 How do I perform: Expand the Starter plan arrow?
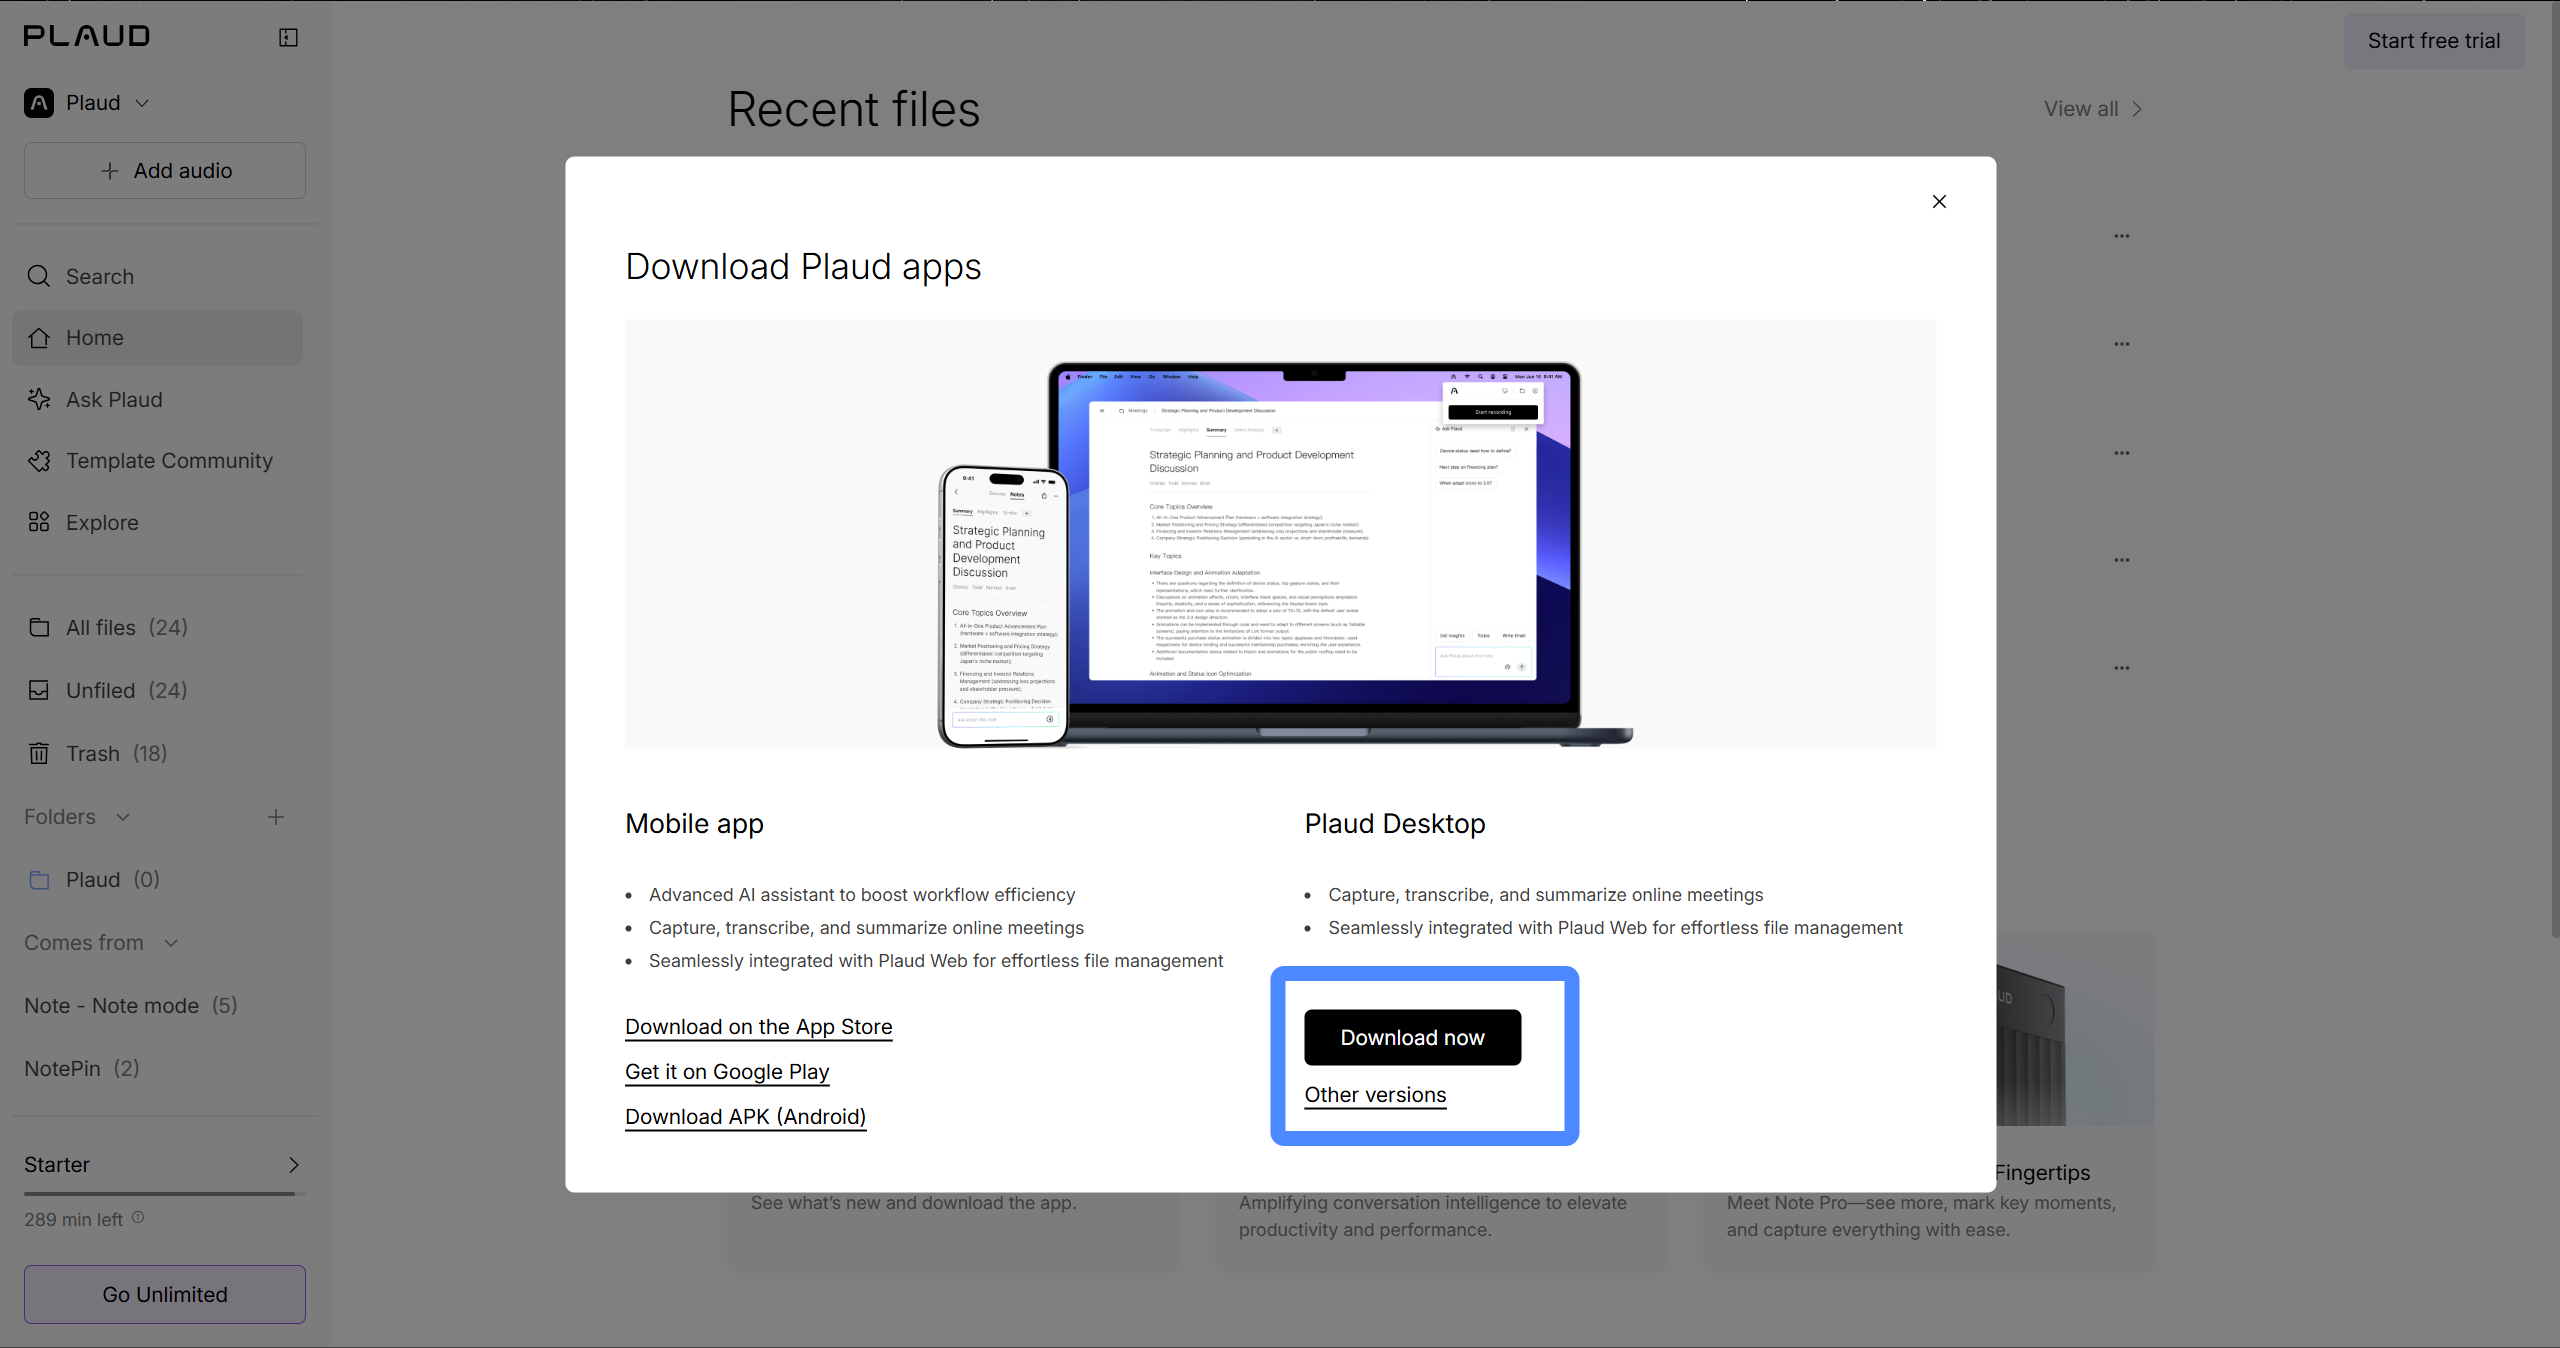tap(294, 1165)
